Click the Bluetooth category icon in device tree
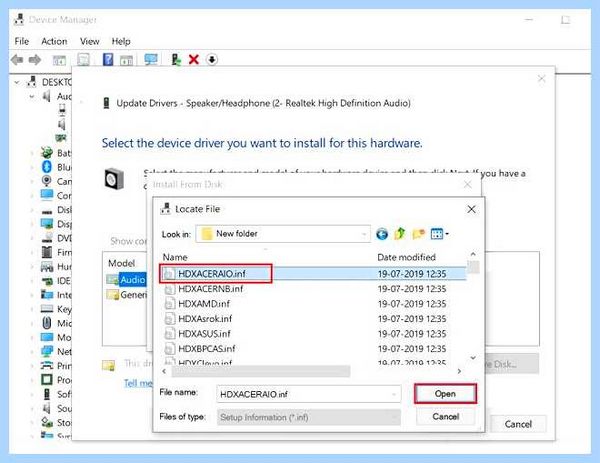 point(47,167)
